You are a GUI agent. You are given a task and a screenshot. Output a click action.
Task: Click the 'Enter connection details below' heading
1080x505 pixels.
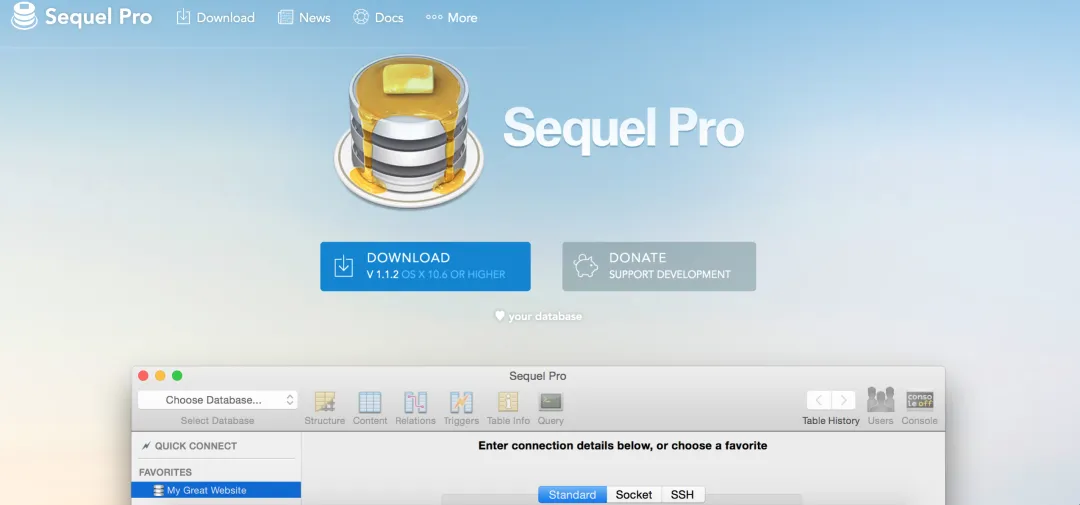point(623,446)
